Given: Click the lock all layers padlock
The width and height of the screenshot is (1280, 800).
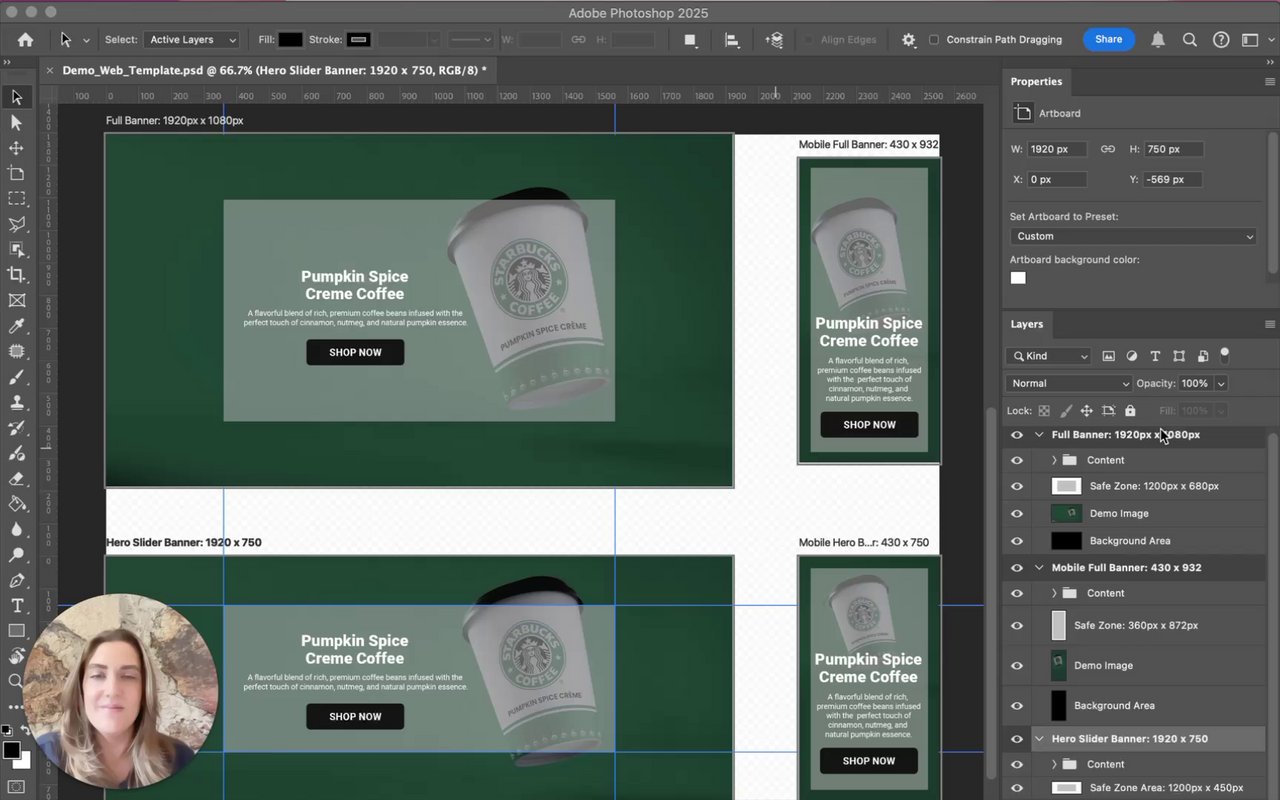Looking at the screenshot, I should (1130, 411).
